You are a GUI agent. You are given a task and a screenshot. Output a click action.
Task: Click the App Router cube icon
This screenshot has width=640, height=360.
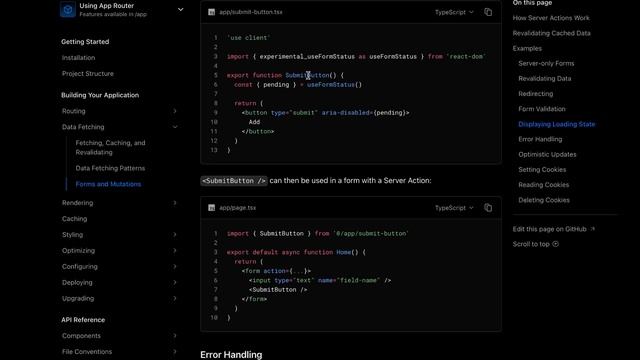coord(68,9)
